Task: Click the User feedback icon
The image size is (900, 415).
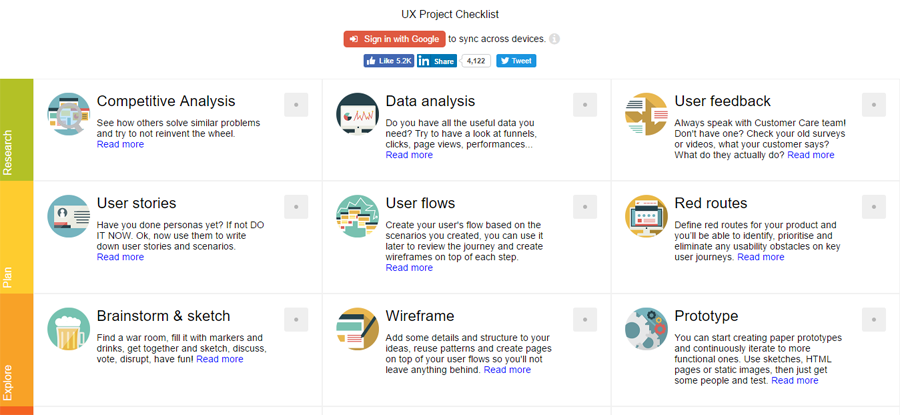Action: [x=646, y=113]
